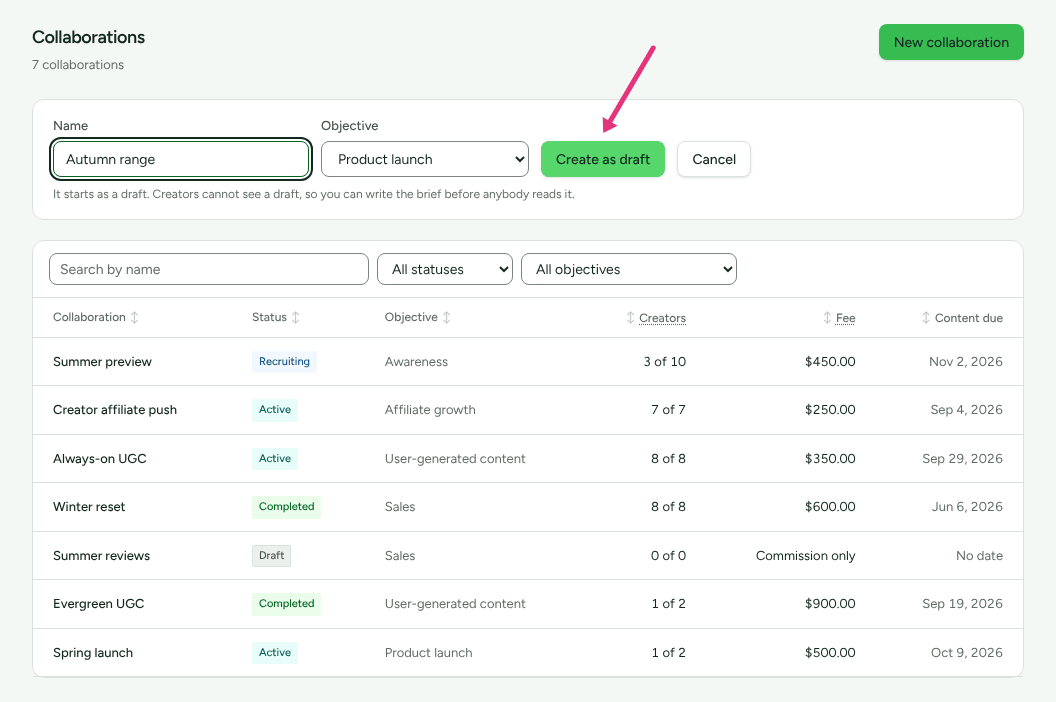The image size is (1056, 702).
Task: Click the $250.00 fee value
Action: point(830,410)
